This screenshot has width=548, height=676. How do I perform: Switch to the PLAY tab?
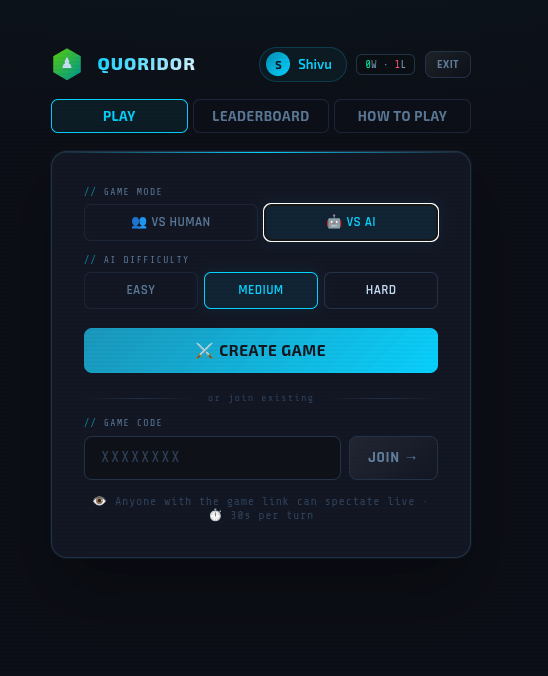coord(119,116)
